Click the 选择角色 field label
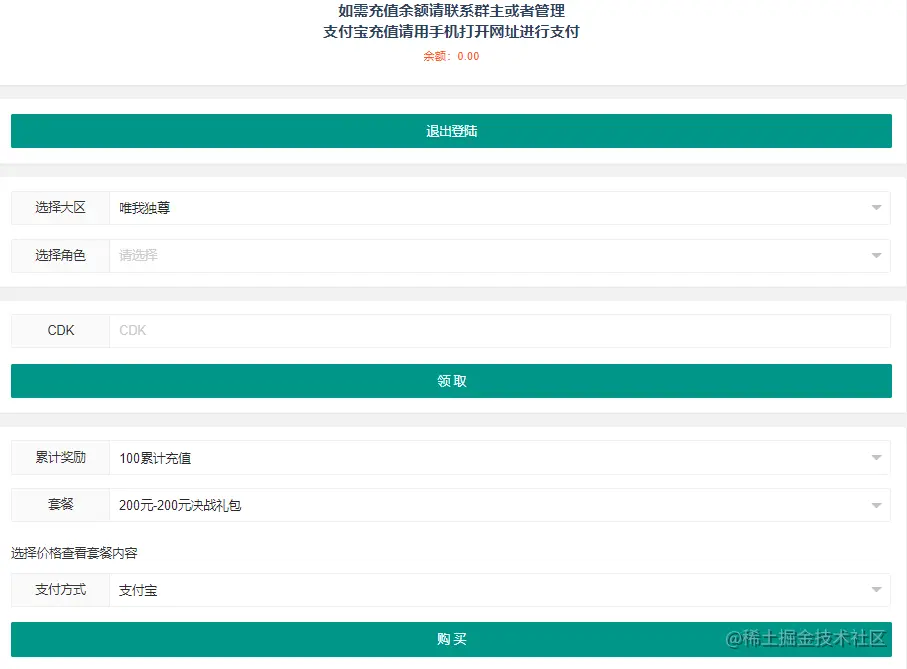 60,256
